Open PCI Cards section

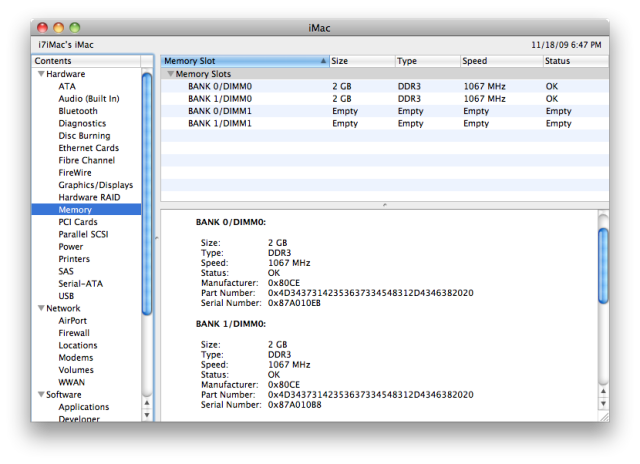(x=78, y=222)
